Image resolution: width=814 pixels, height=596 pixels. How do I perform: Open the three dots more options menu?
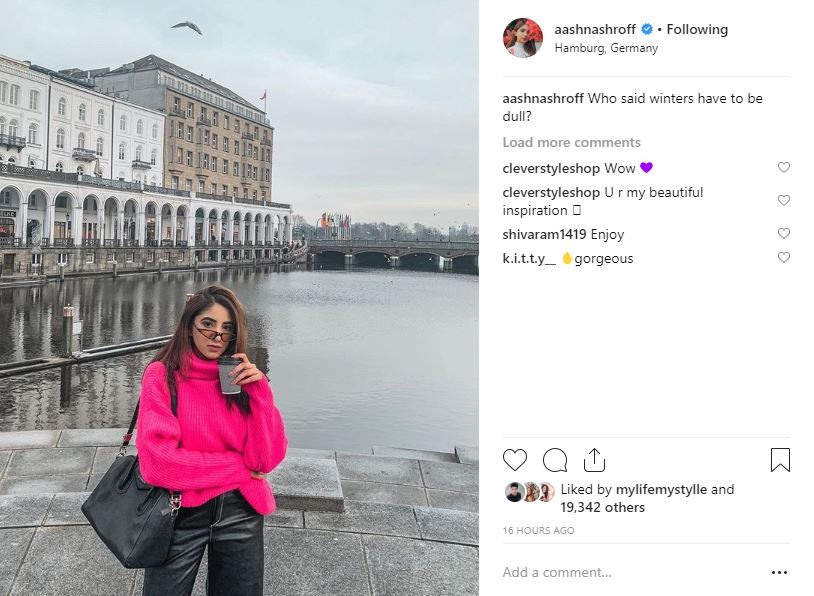(779, 572)
